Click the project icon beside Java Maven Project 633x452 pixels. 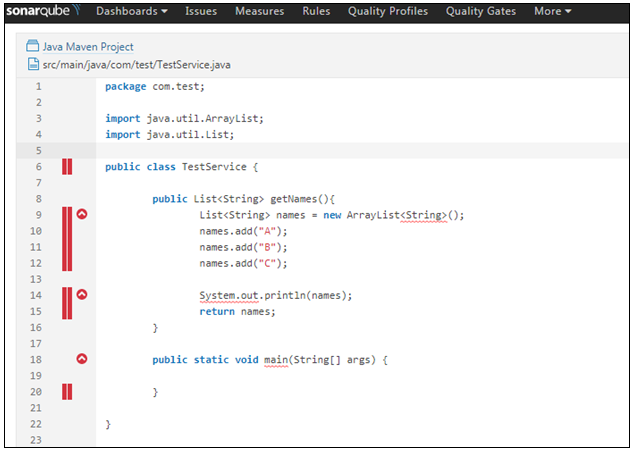tap(32, 46)
